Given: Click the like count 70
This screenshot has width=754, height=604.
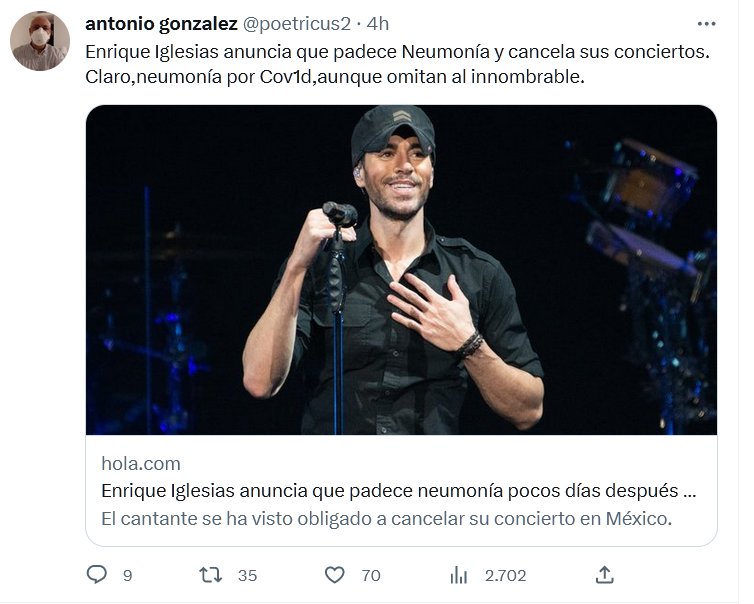Looking at the screenshot, I should (x=371, y=575).
